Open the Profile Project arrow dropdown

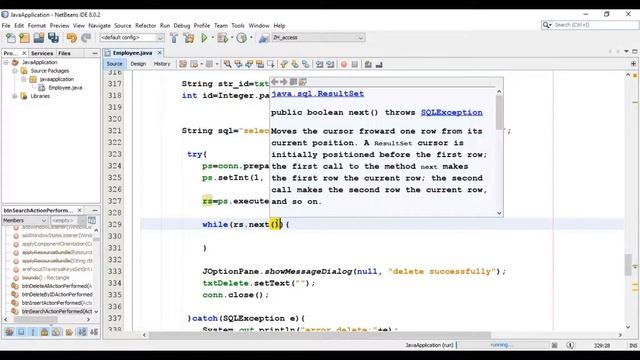[x=251, y=38]
